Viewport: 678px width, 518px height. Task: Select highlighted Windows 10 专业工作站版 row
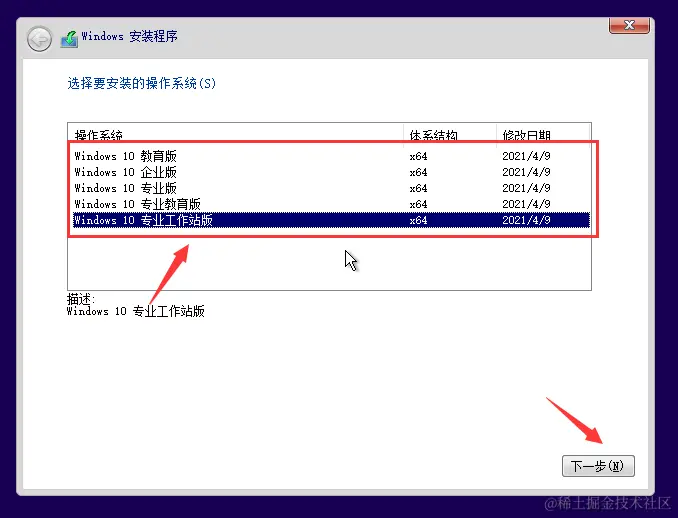pos(331,220)
